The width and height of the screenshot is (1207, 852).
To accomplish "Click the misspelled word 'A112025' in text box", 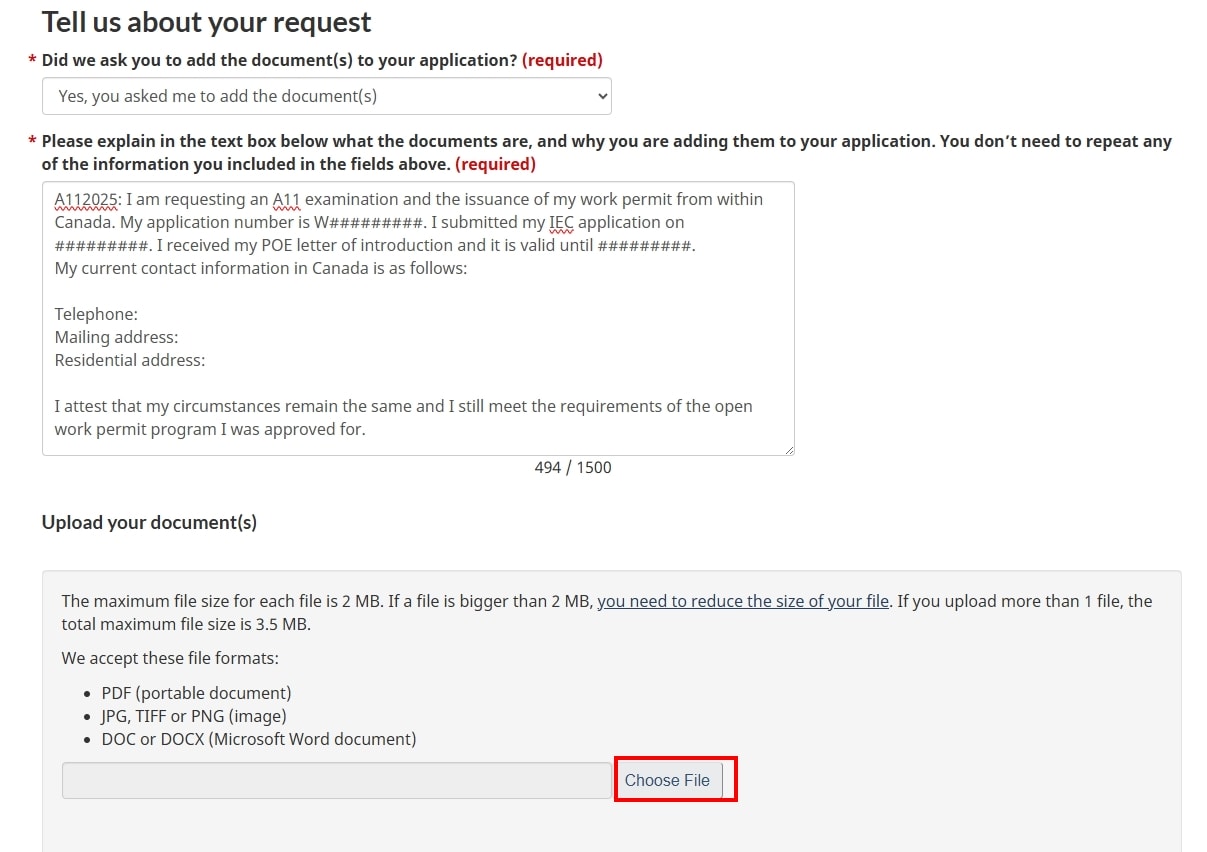I will click(x=85, y=200).
